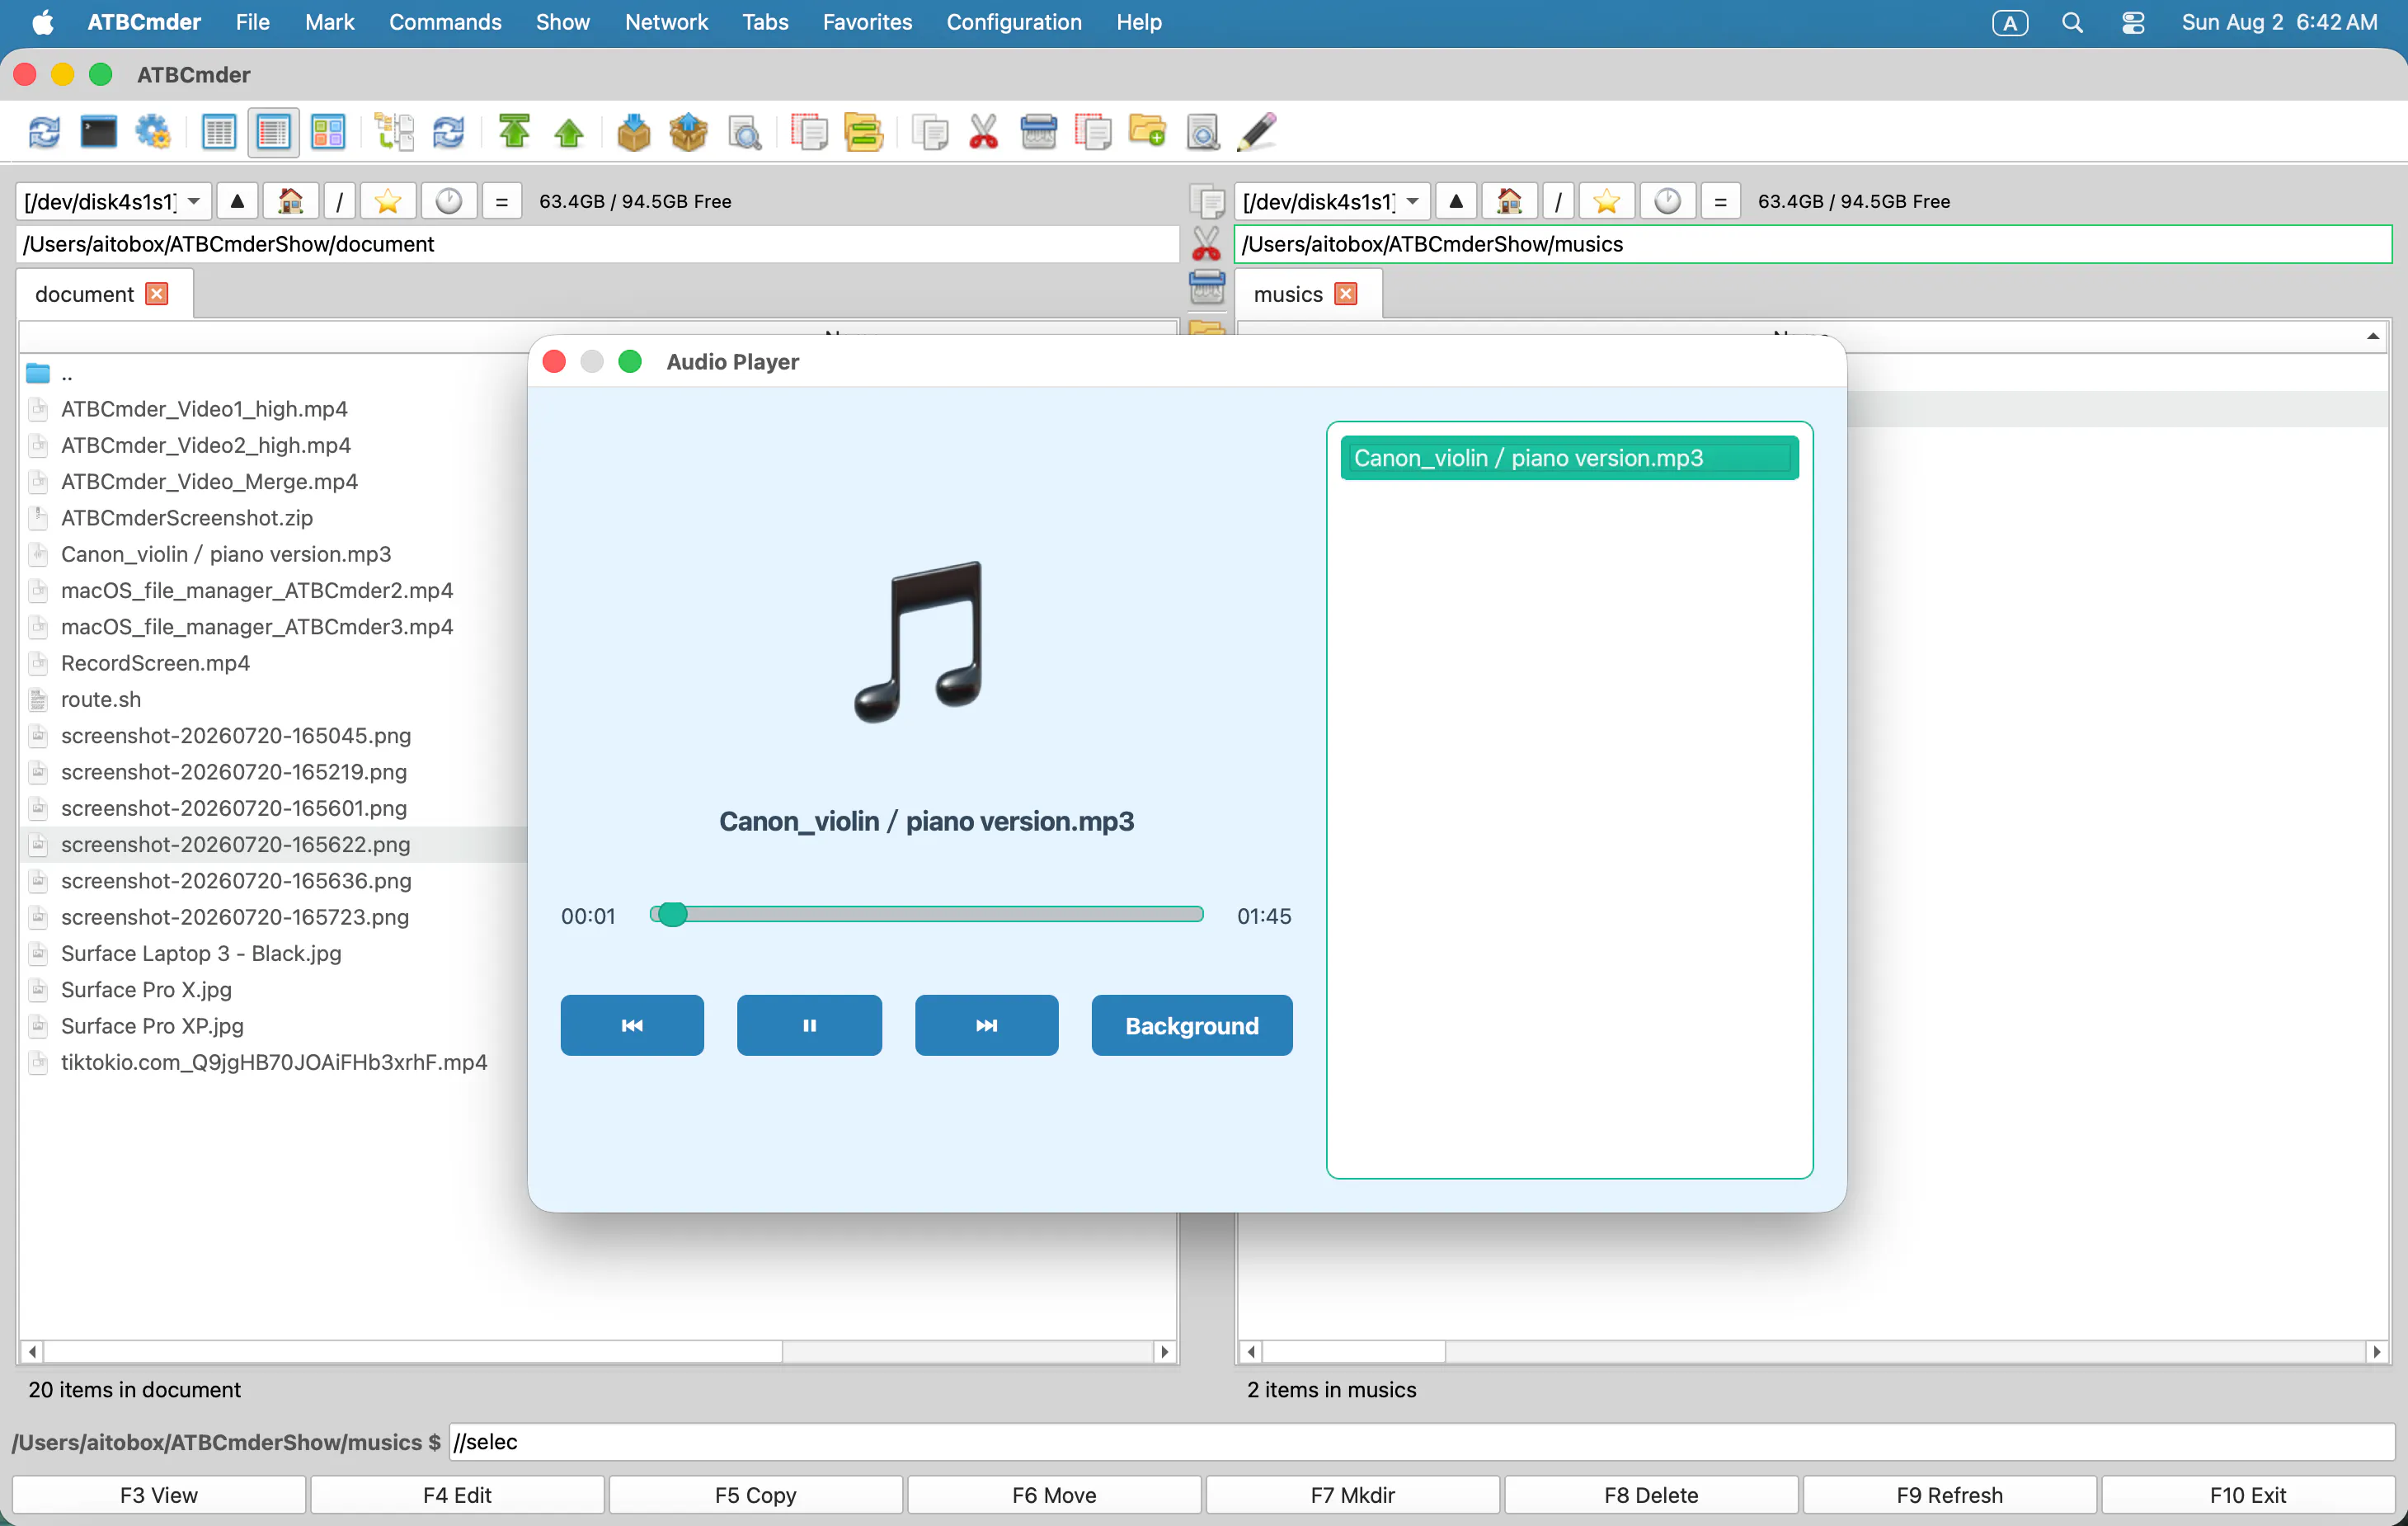2408x1526 pixels.
Task: Click right panel sort arrow in header
Action: click(x=2373, y=337)
